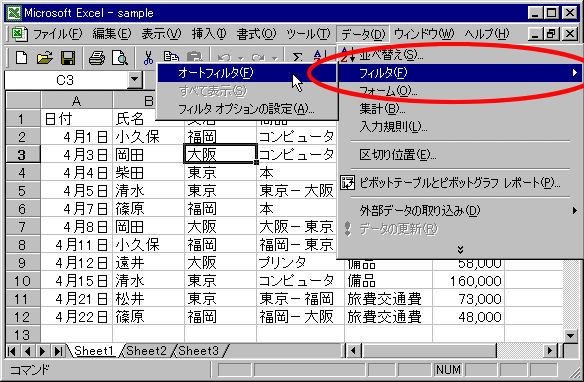Viewport: 584px width, 382px height.
Task: Open the Name Box dropdown arrow
Action: (134, 80)
